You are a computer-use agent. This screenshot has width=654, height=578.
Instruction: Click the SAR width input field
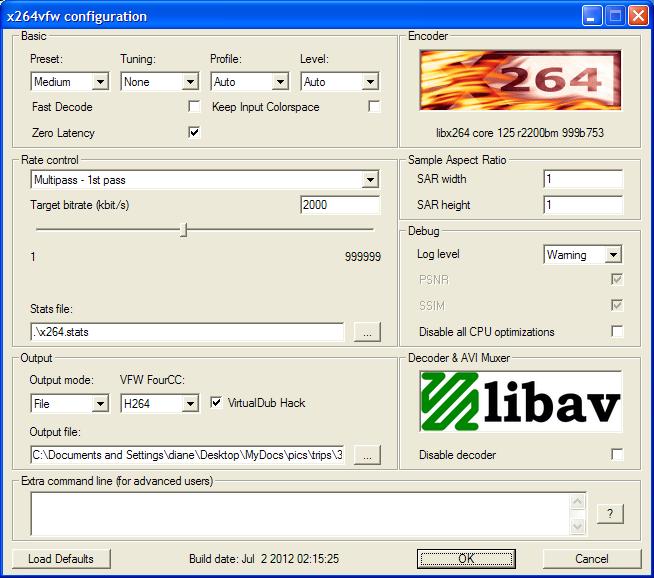(x=583, y=179)
